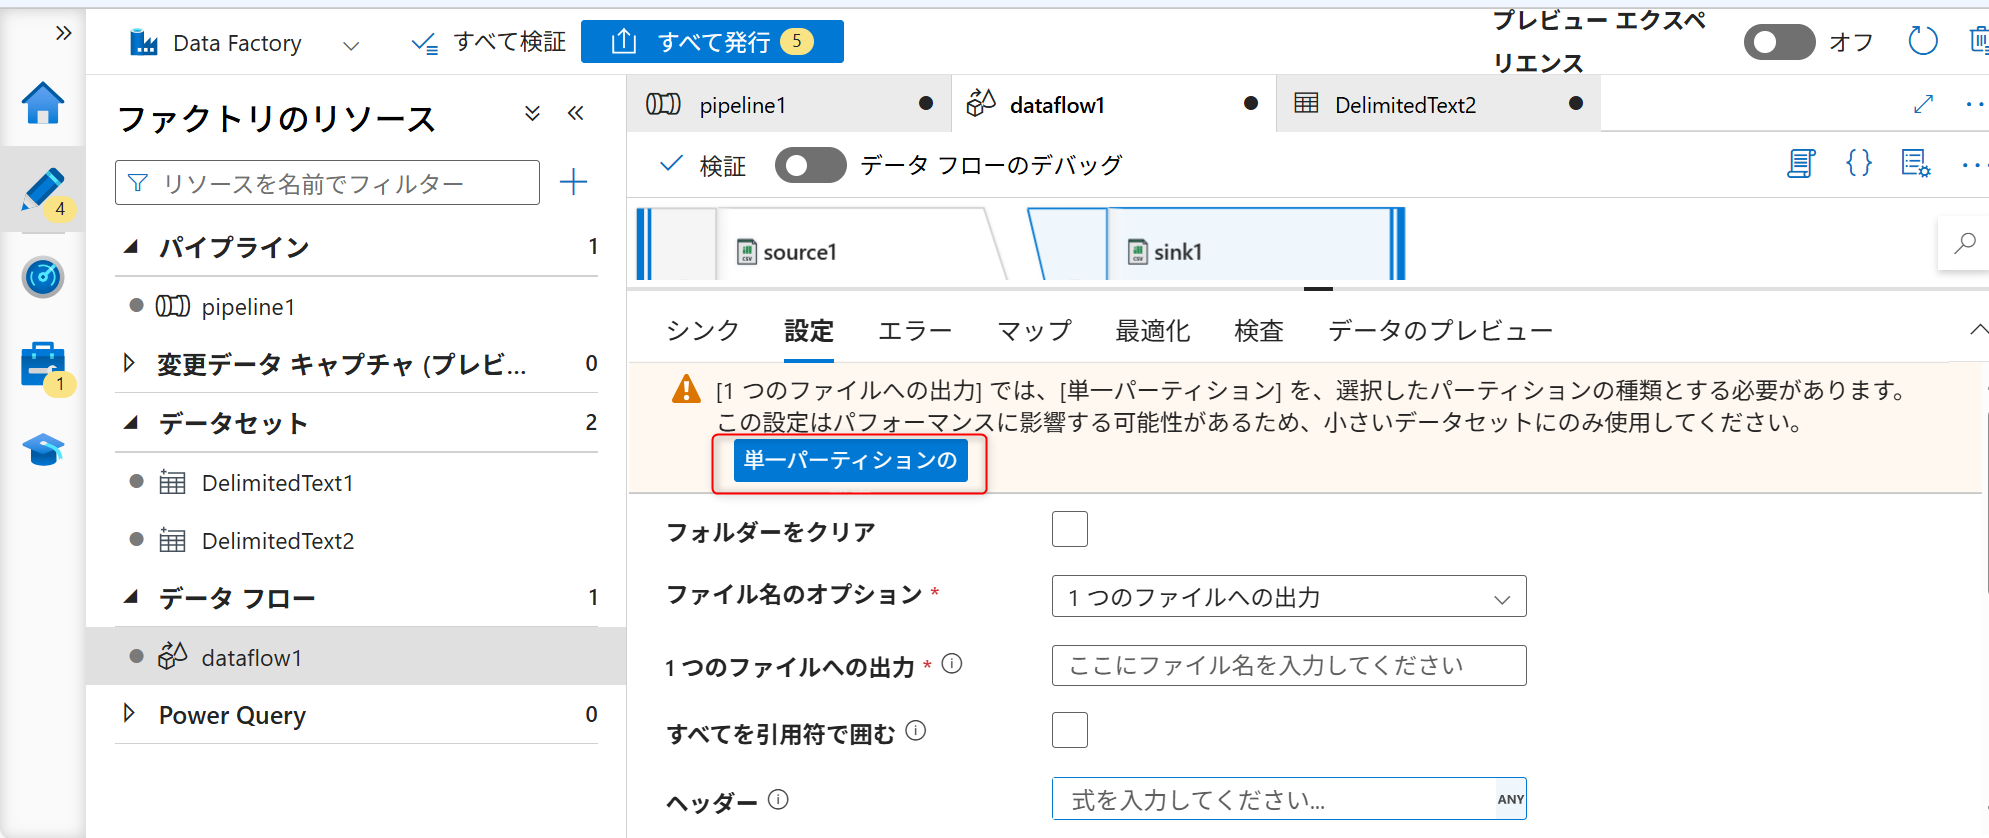Viewport: 1989px width, 838px height.
Task: Click すべて発行 publish button
Action: point(712,41)
